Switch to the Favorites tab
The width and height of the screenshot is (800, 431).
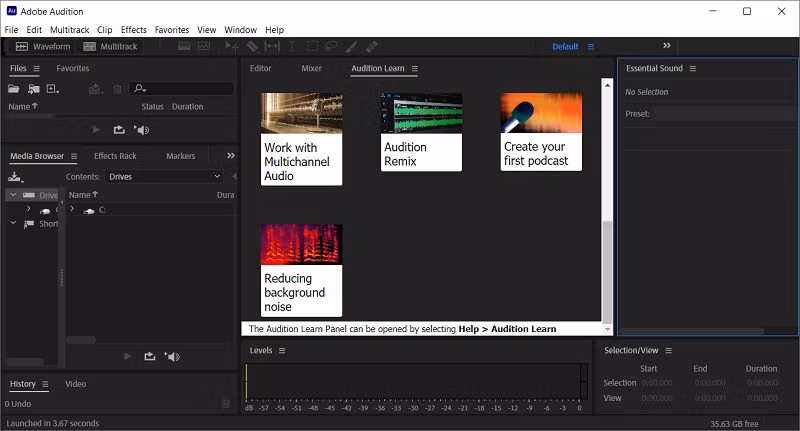pyautogui.click(x=72, y=68)
